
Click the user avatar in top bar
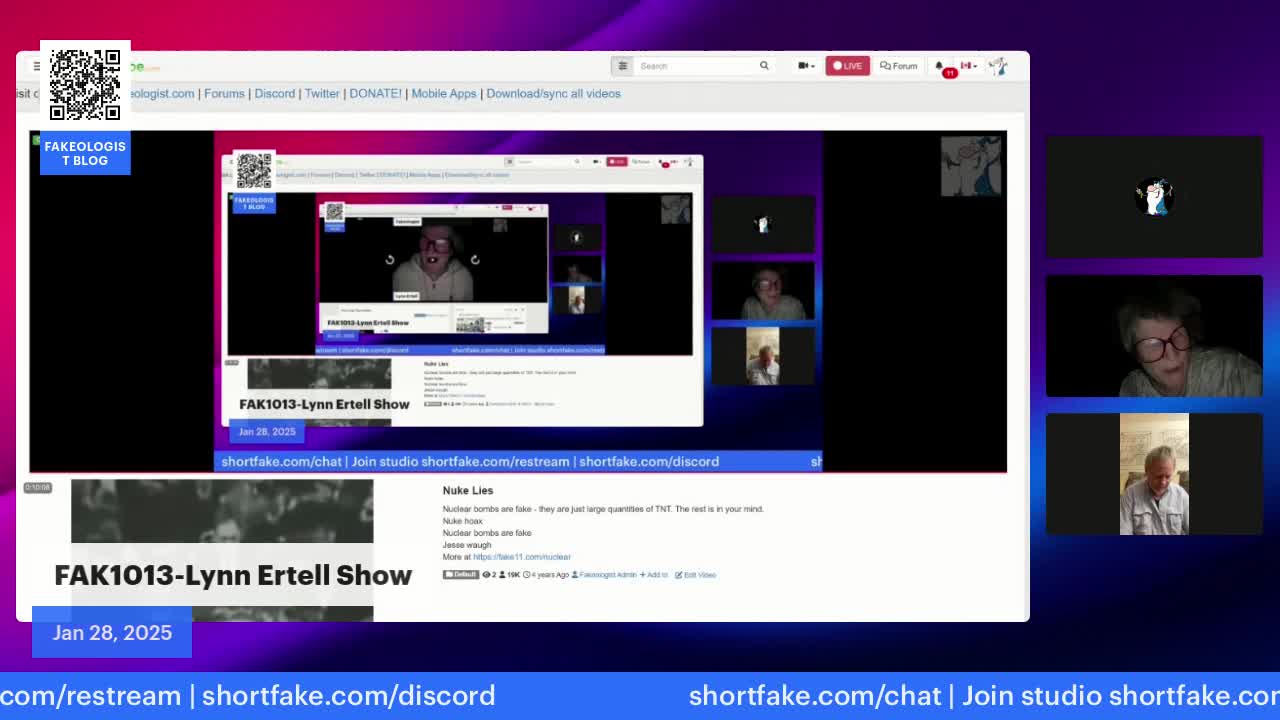point(997,66)
